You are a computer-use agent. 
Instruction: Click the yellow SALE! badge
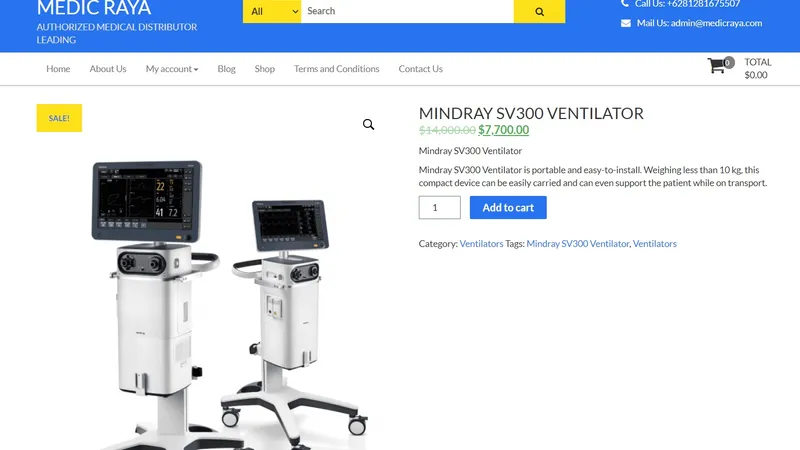click(59, 118)
